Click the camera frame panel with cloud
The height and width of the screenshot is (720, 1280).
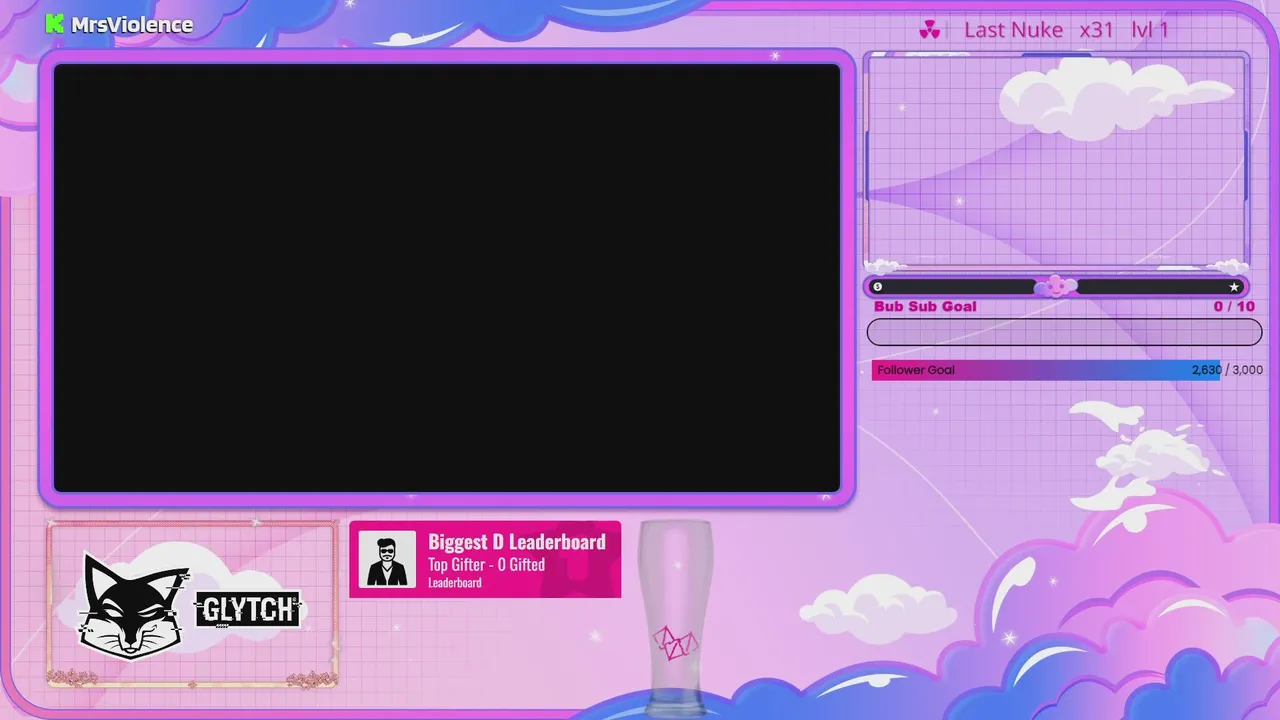[x=1057, y=161]
